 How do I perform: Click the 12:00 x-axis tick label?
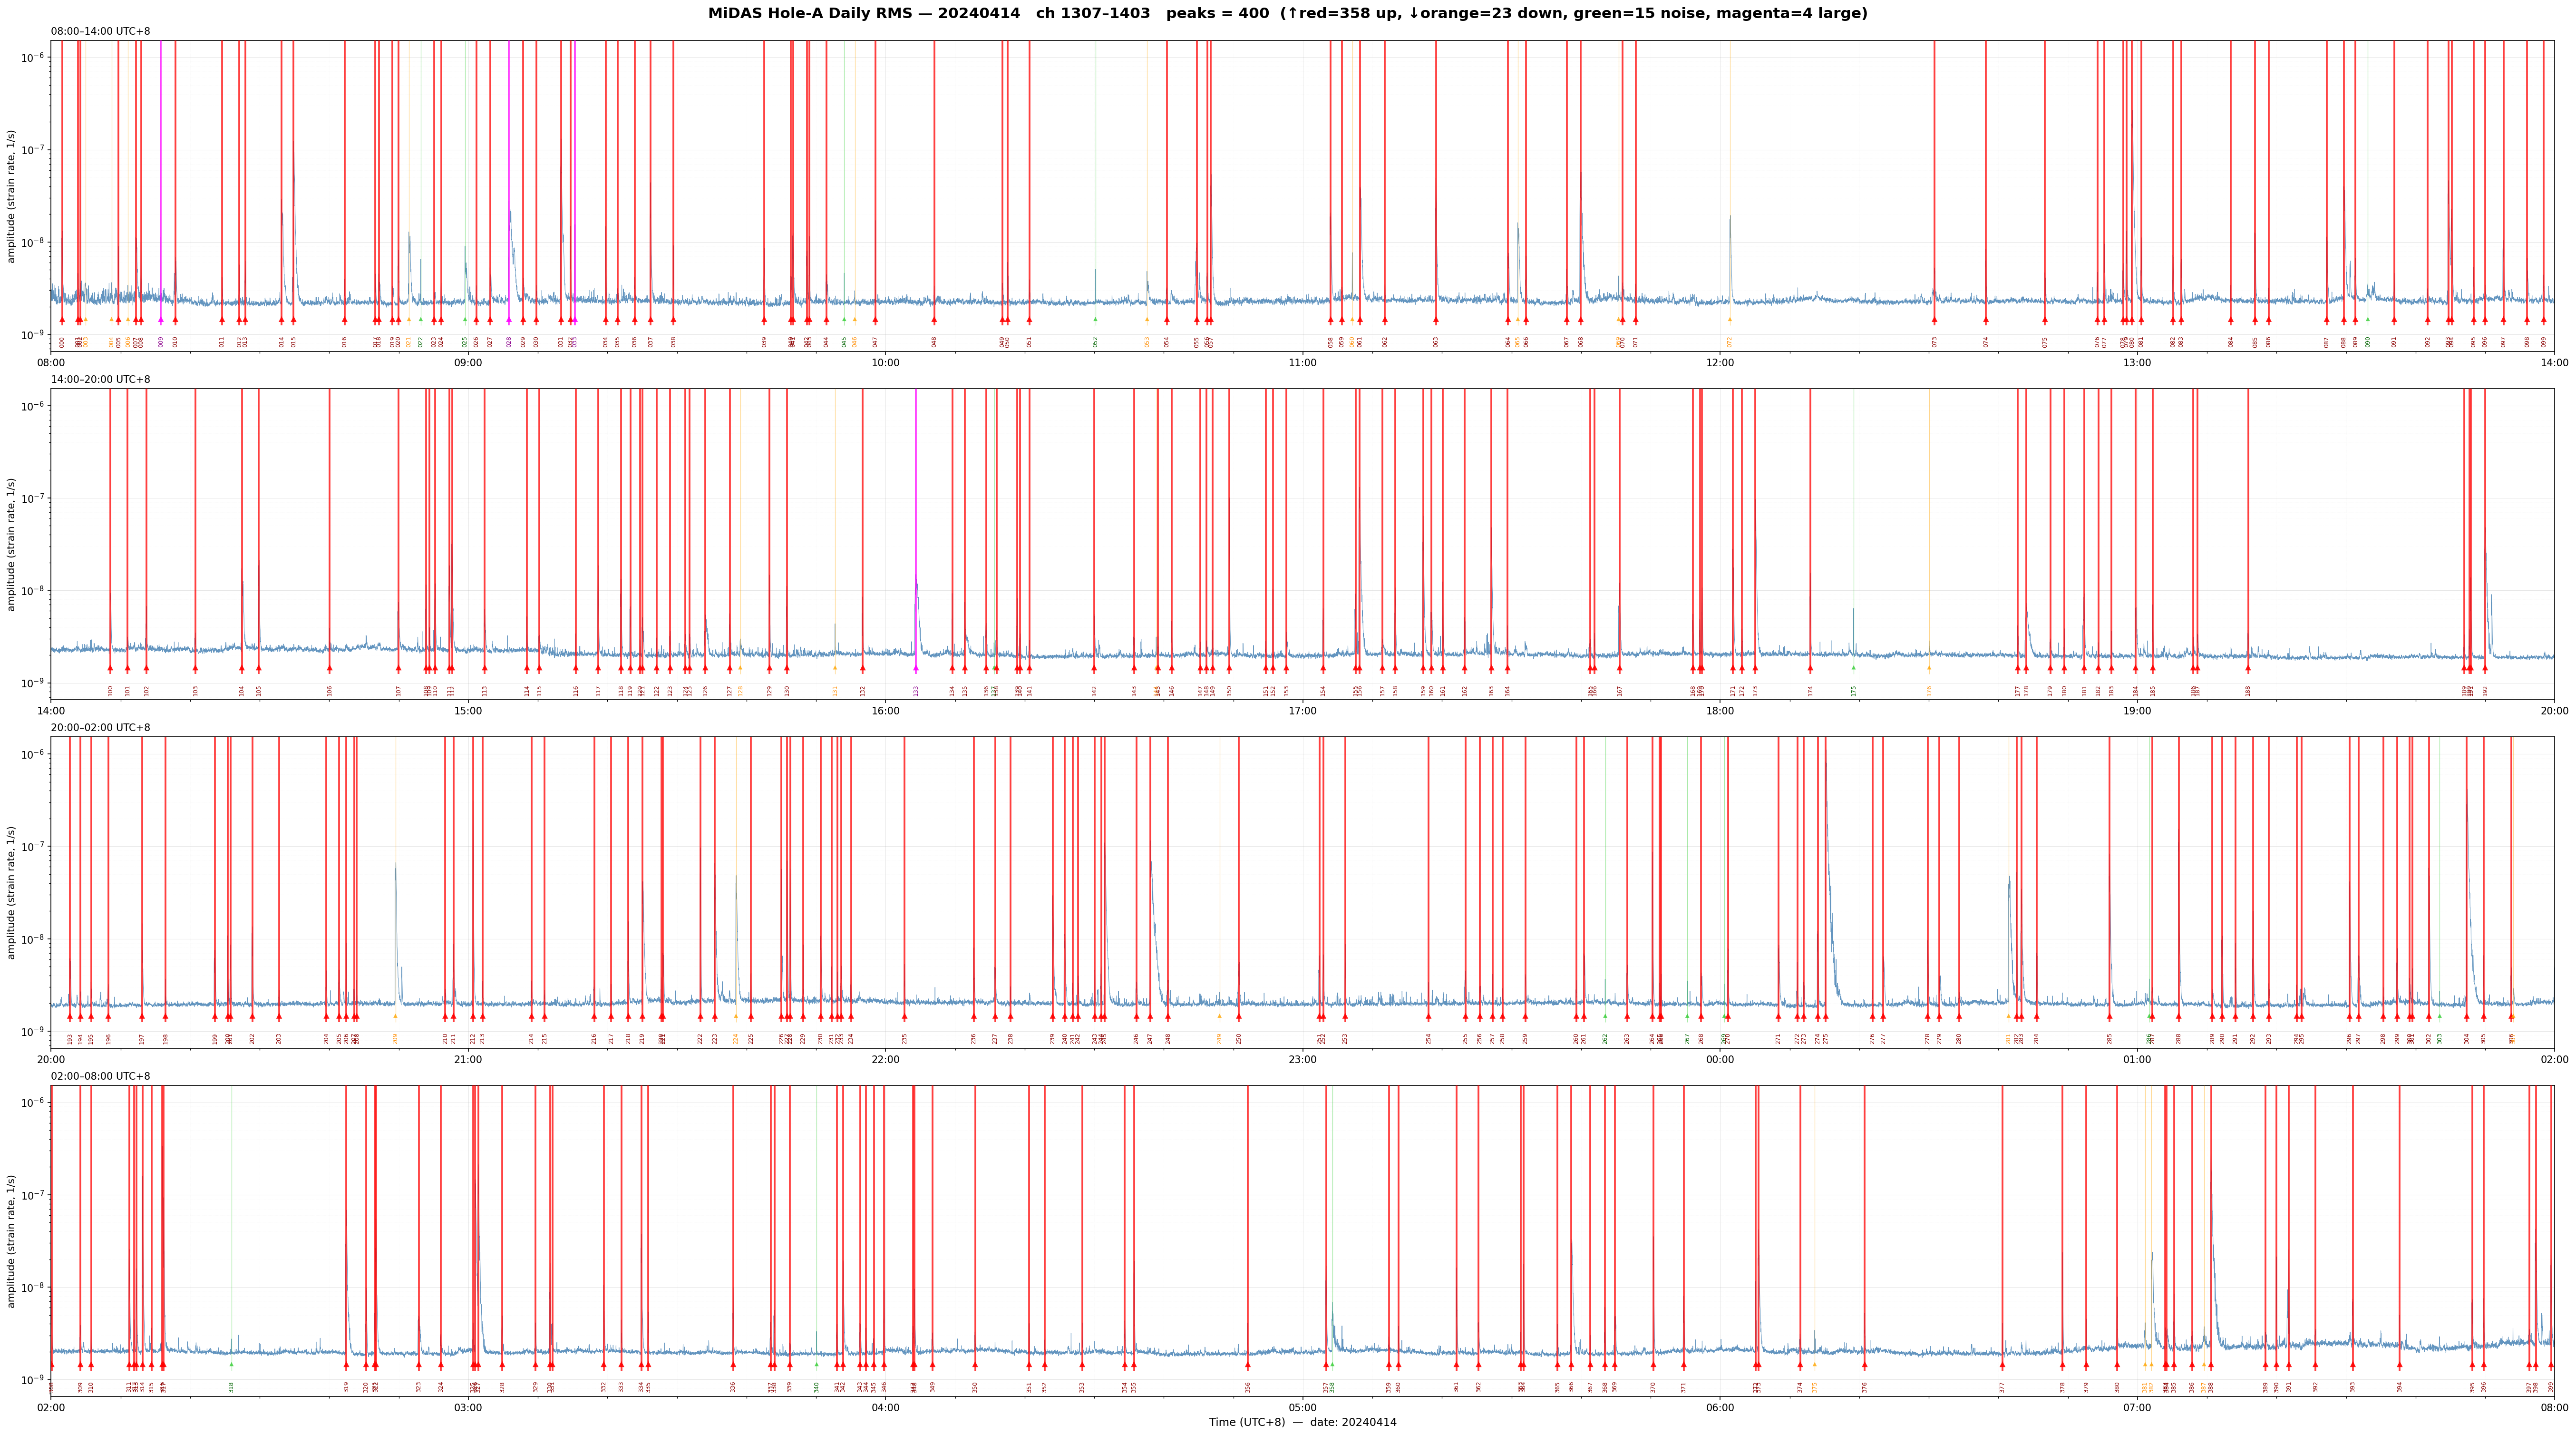[x=1720, y=362]
